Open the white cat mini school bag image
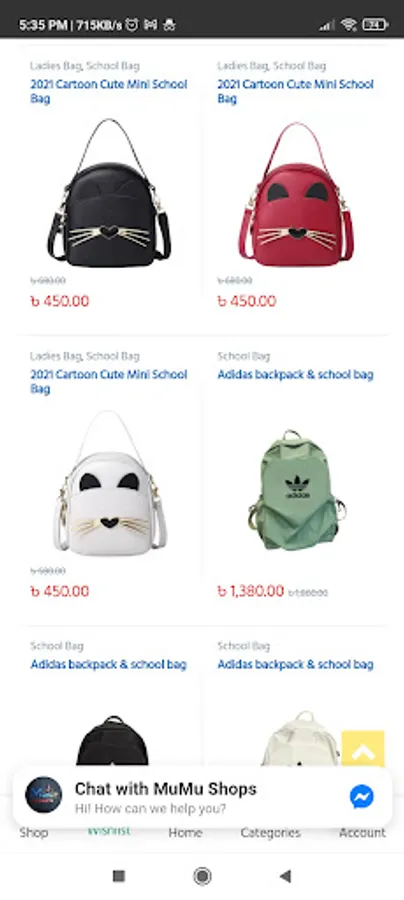This screenshot has width=404, height=900. pos(109,483)
